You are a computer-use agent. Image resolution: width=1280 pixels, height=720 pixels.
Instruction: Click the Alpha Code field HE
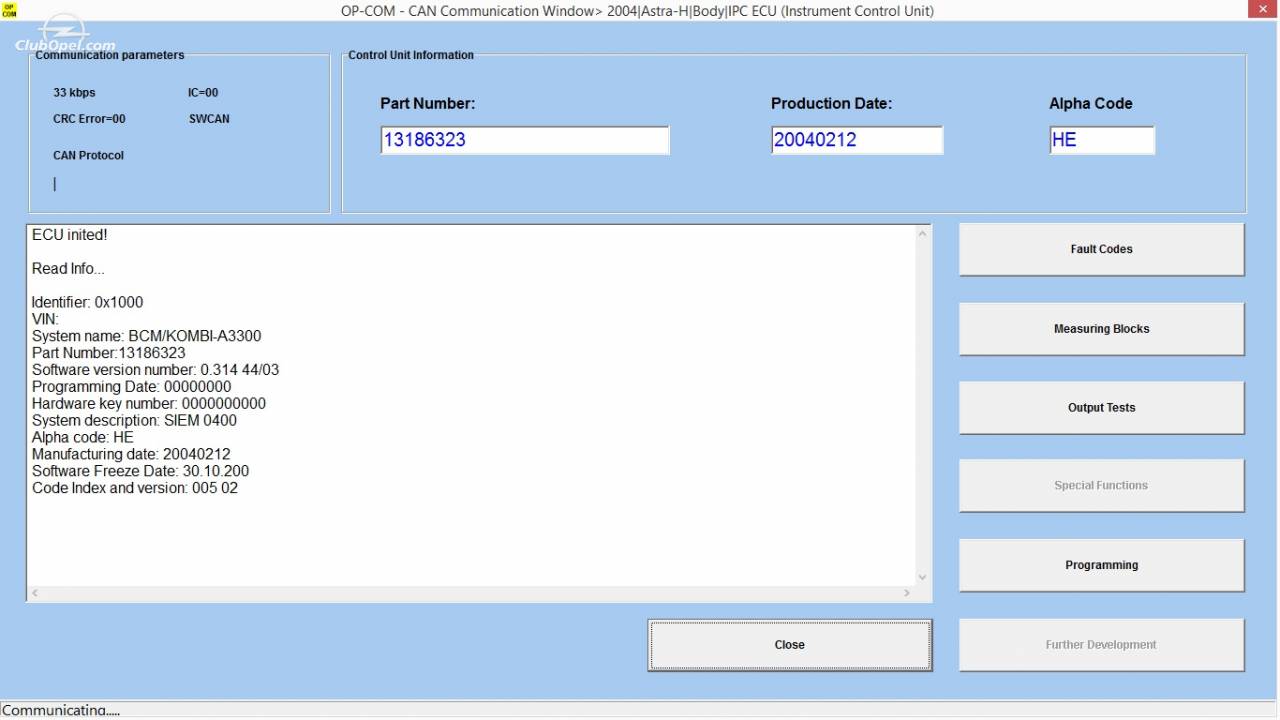tap(1102, 140)
